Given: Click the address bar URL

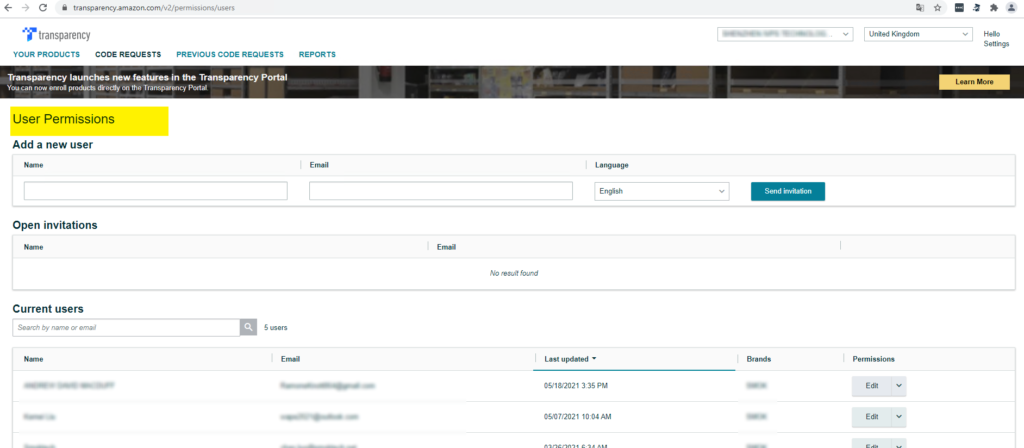Looking at the screenshot, I should [x=152, y=8].
